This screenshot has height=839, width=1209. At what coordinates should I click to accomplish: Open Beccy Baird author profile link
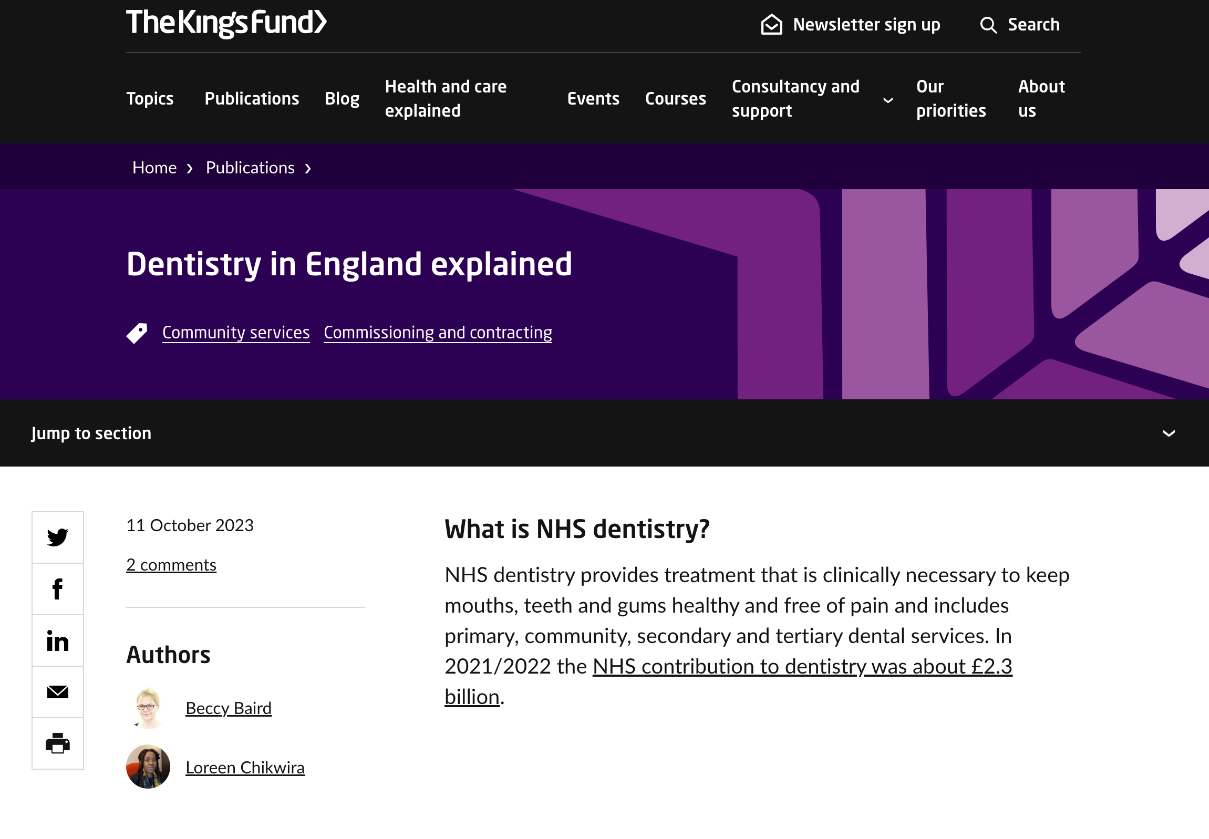pyautogui.click(x=228, y=708)
